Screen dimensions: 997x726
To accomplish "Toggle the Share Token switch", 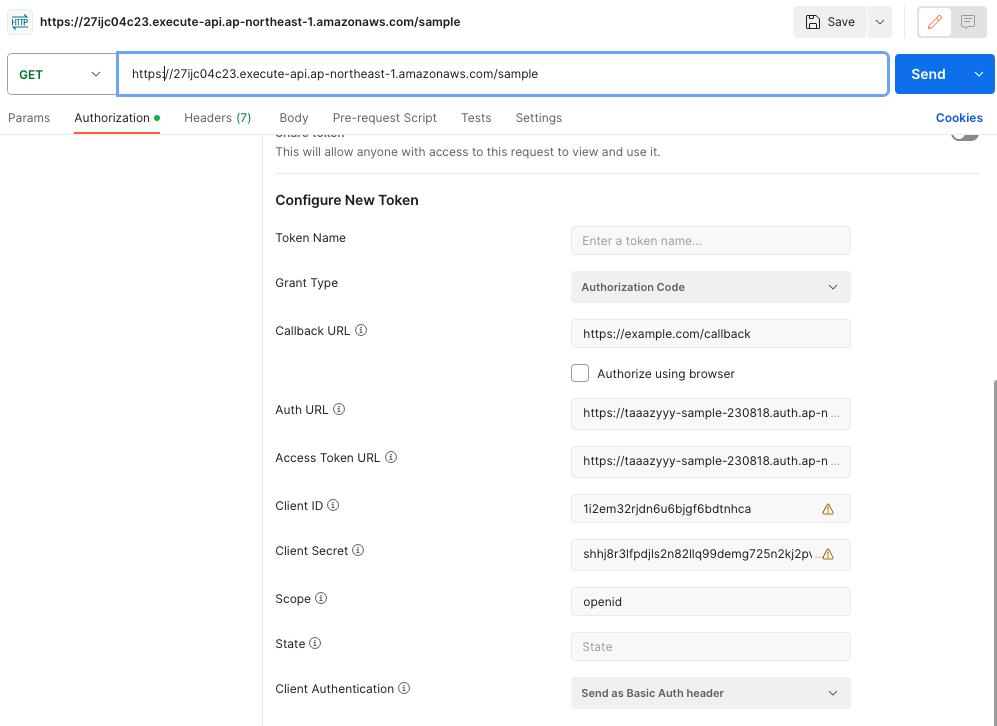I will [x=962, y=131].
